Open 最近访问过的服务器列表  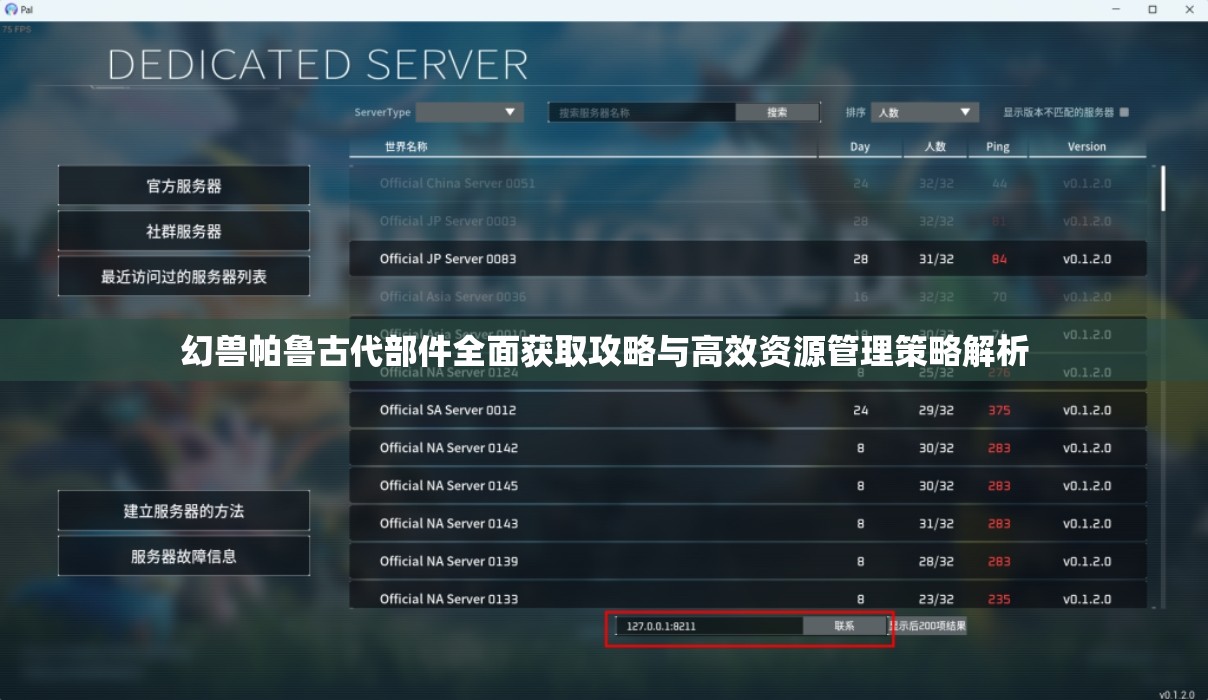(x=184, y=276)
